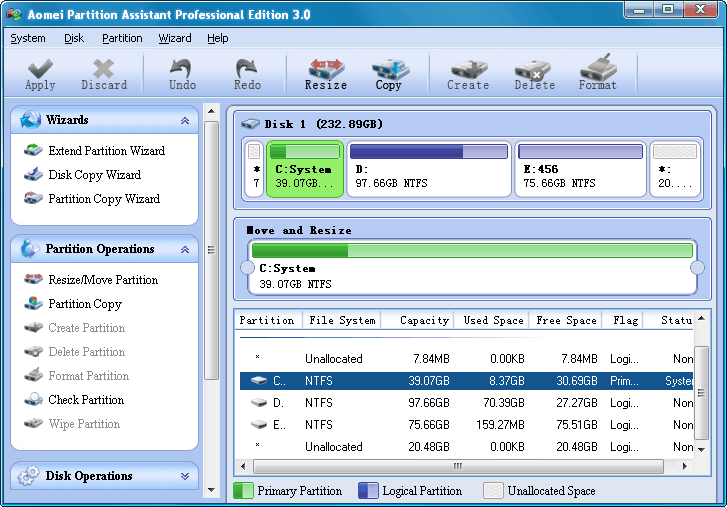The height and width of the screenshot is (507, 727).
Task: Click the Check Partition sidebar icon
Action: [33, 399]
